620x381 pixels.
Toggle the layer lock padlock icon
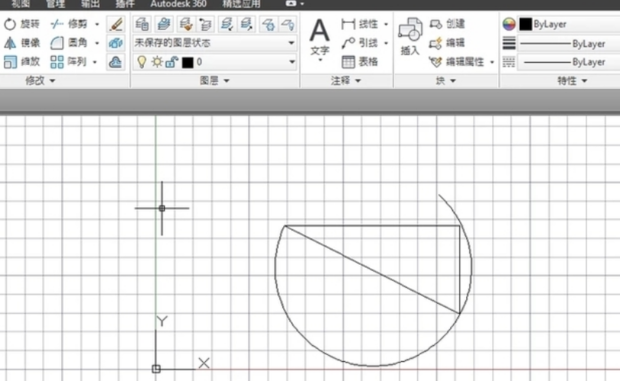coord(172,62)
